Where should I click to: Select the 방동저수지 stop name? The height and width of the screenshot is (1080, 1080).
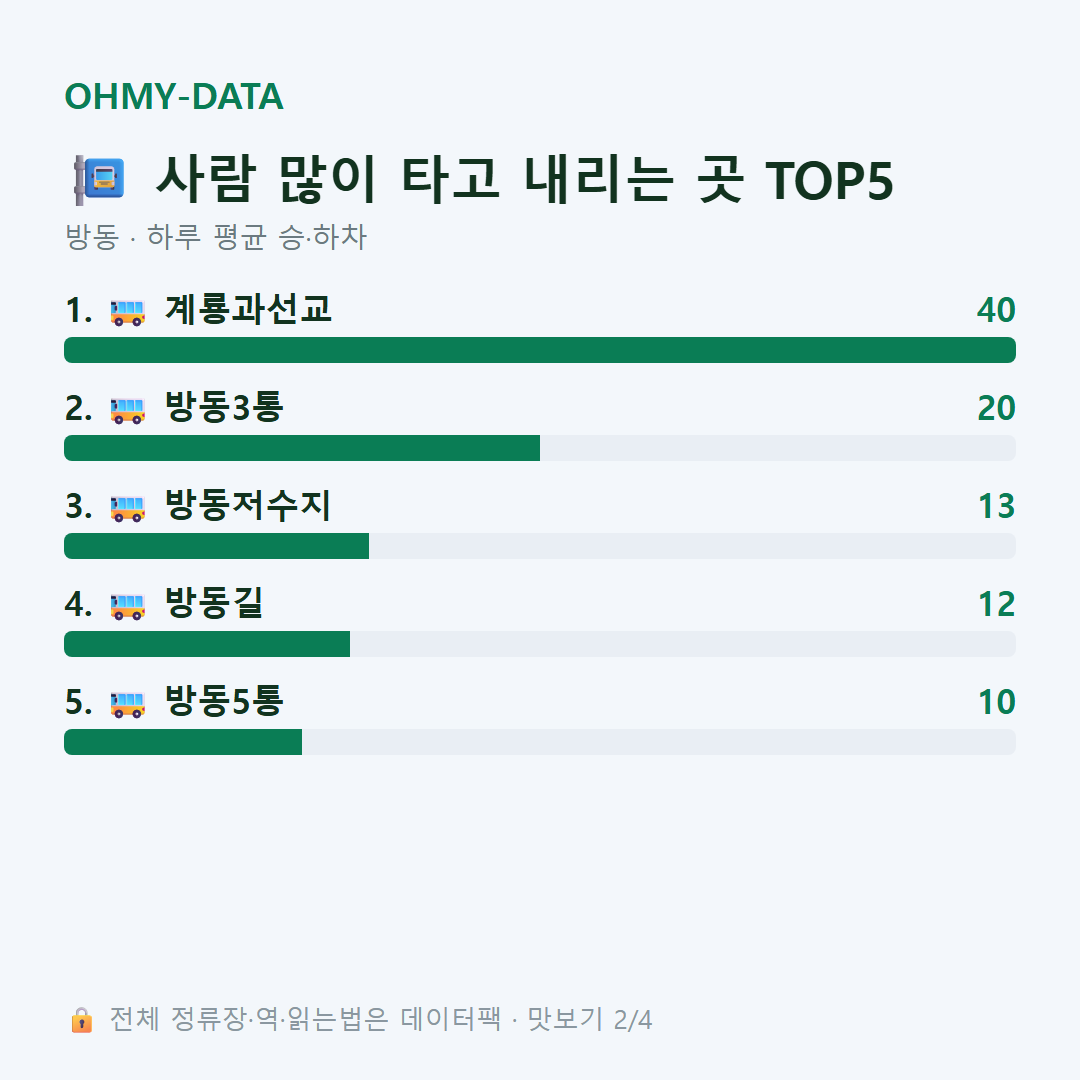click(248, 505)
